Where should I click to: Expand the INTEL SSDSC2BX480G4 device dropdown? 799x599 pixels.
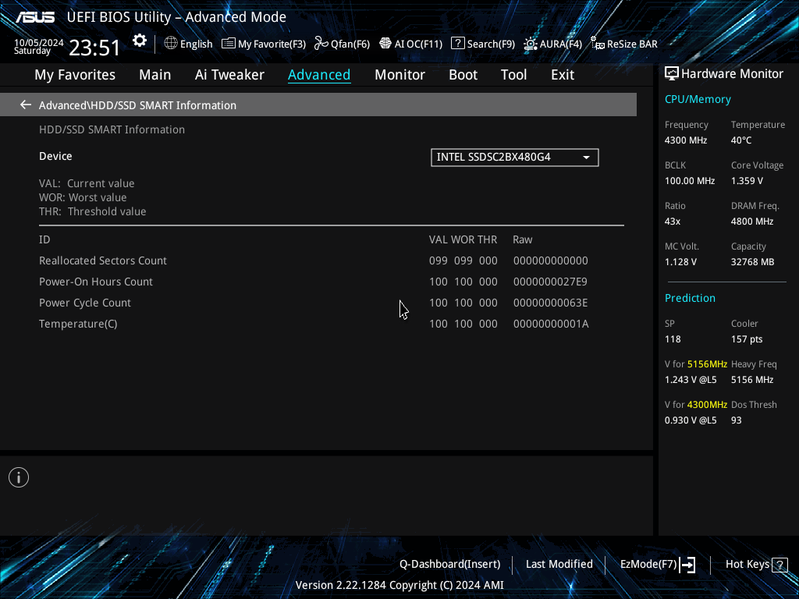coord(515,157)
